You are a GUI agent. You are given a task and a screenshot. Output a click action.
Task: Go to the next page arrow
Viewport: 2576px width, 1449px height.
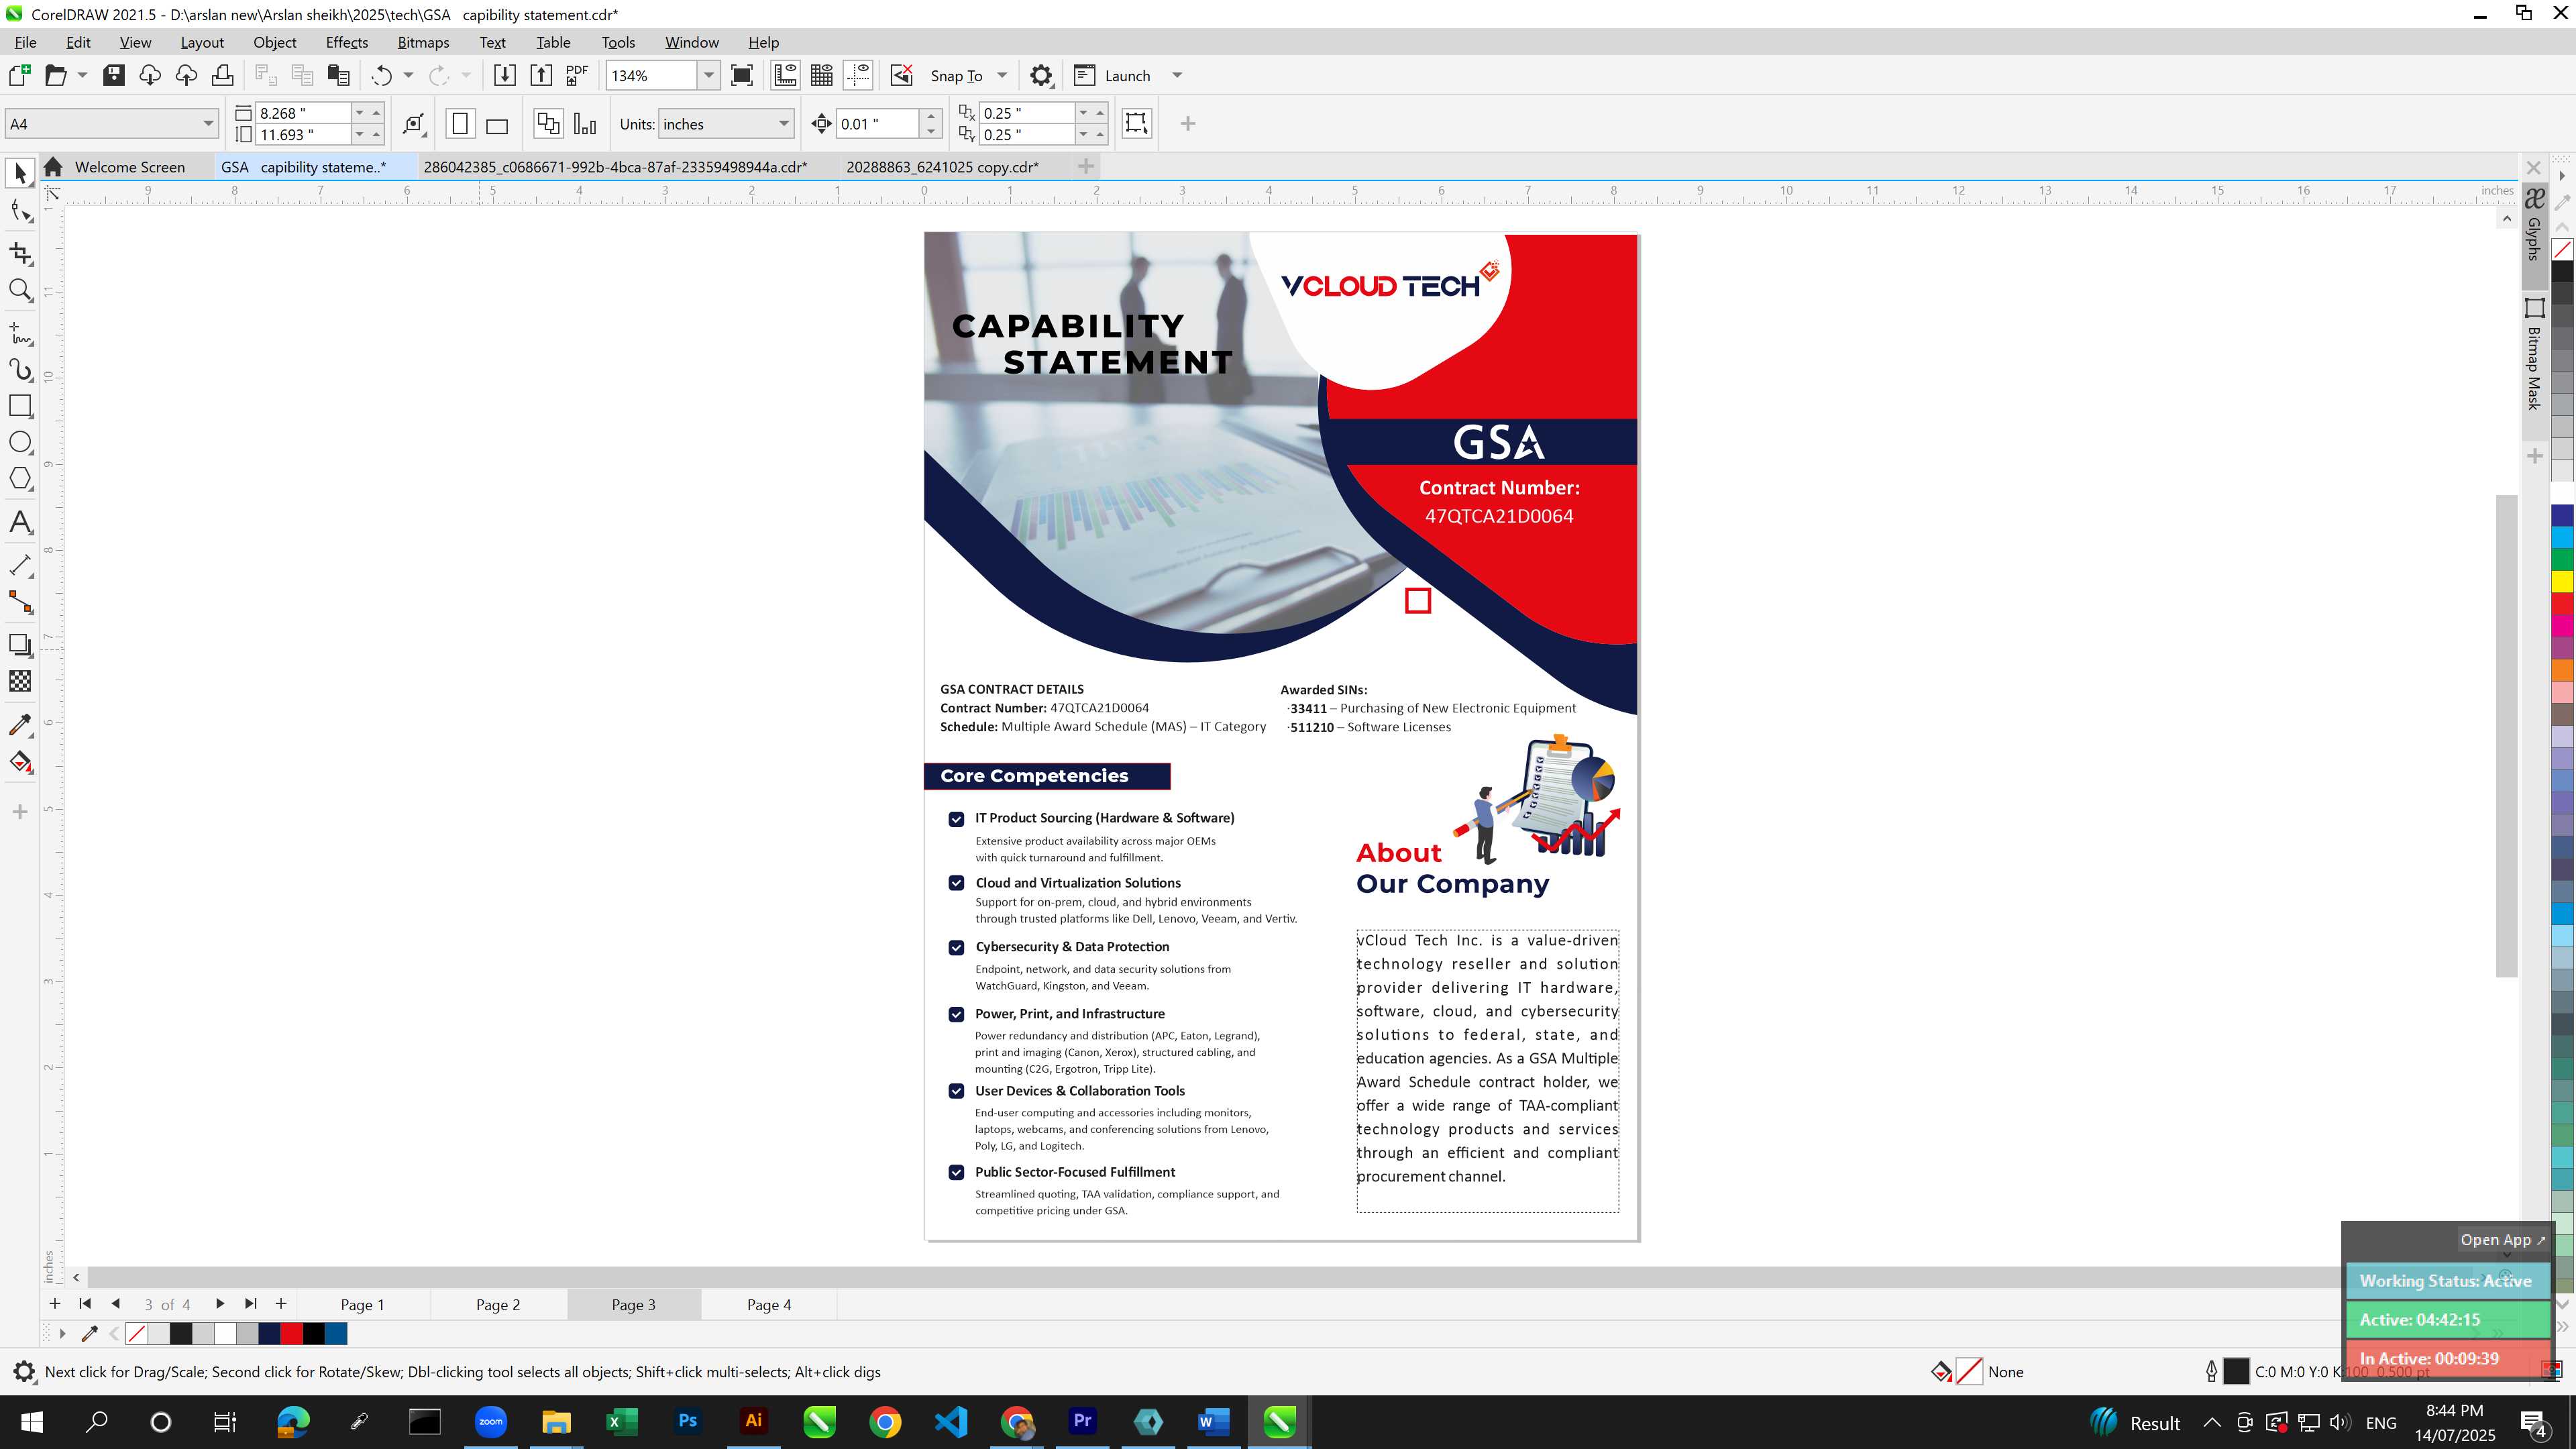pos(220,1304)
